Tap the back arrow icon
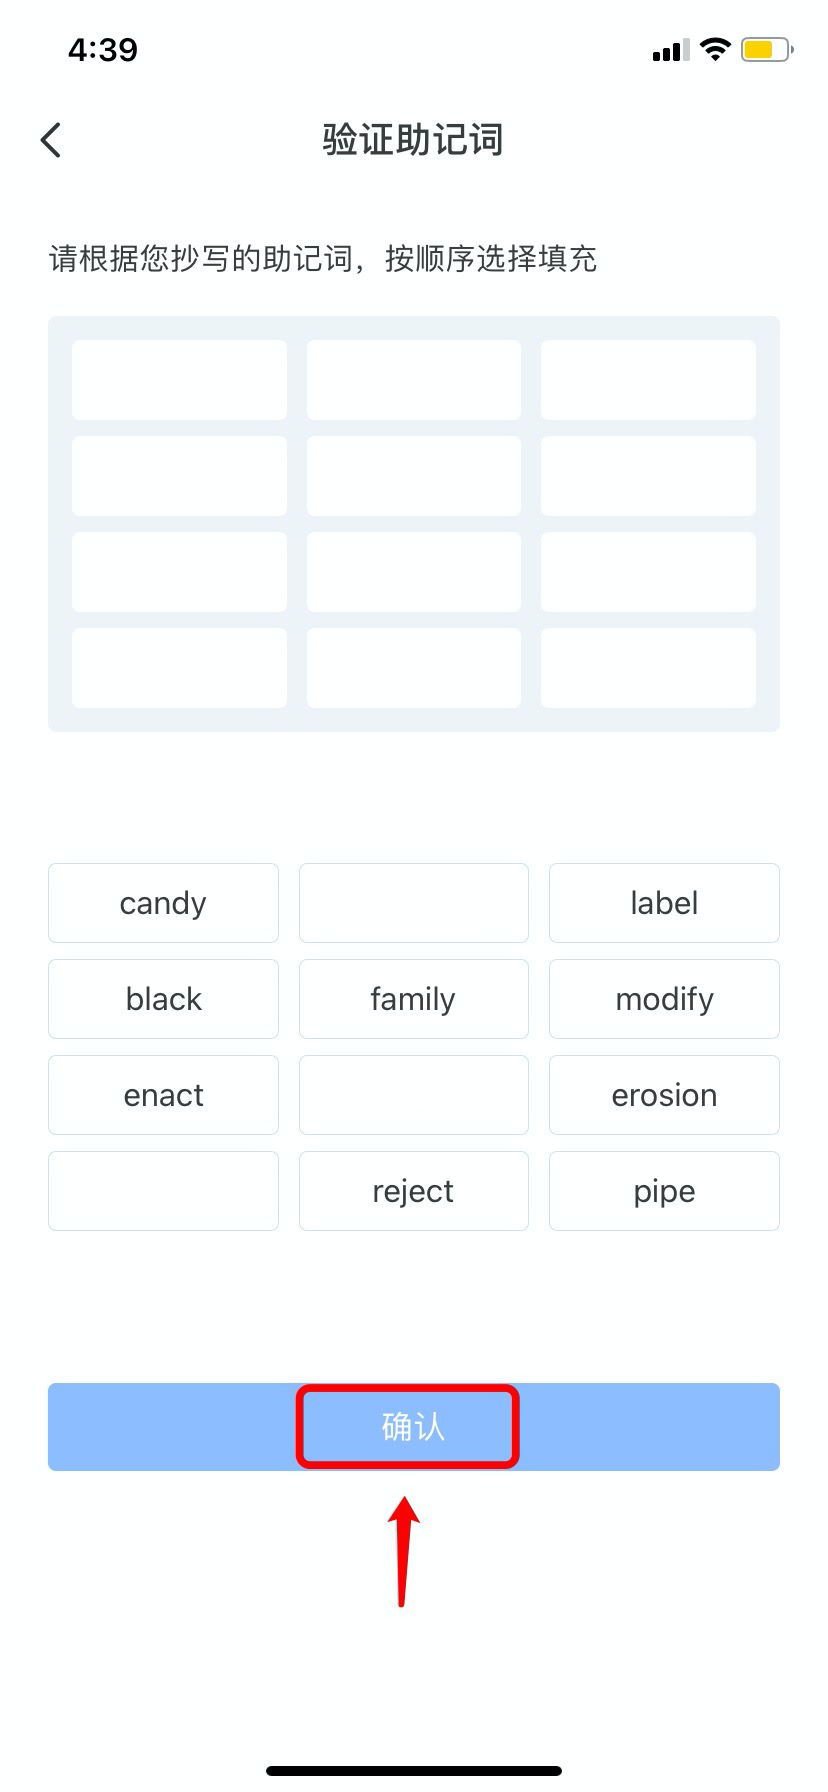 52,140
